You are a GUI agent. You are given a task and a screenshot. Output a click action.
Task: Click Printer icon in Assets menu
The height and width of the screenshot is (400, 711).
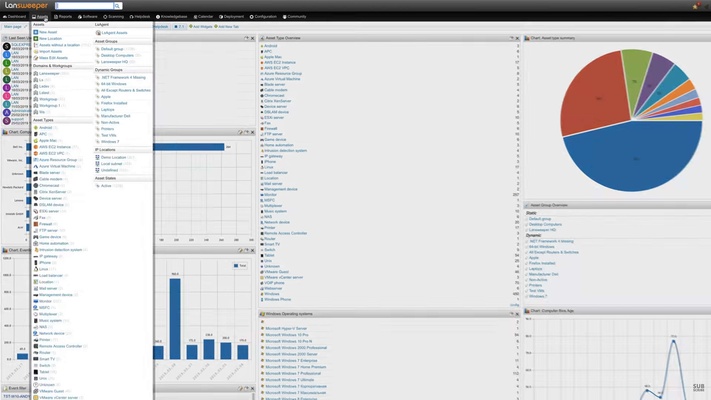click(x=36, y=340)
